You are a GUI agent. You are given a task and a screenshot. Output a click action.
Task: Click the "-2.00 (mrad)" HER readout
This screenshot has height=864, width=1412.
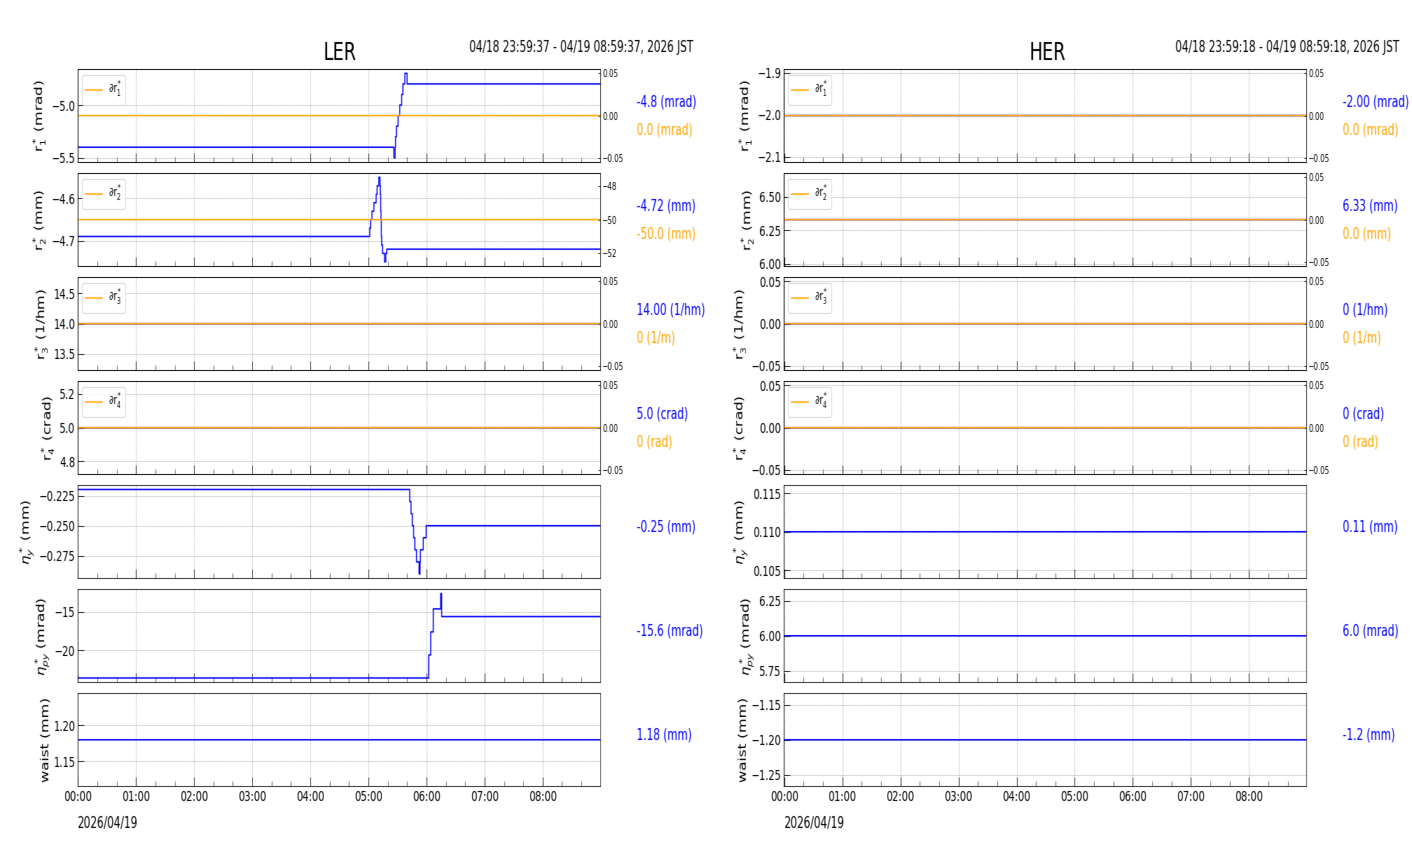click(1376, 102)
